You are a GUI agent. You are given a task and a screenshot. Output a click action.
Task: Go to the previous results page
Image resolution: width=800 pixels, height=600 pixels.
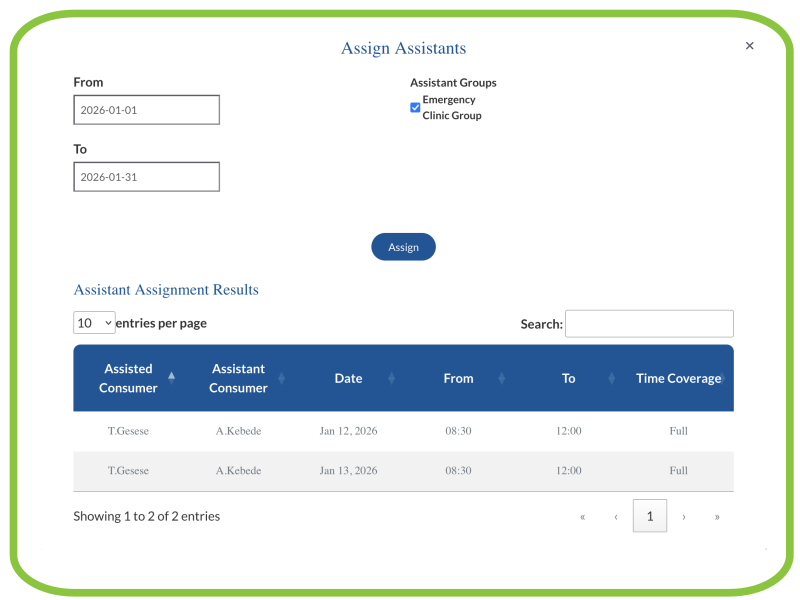[616, 516]
